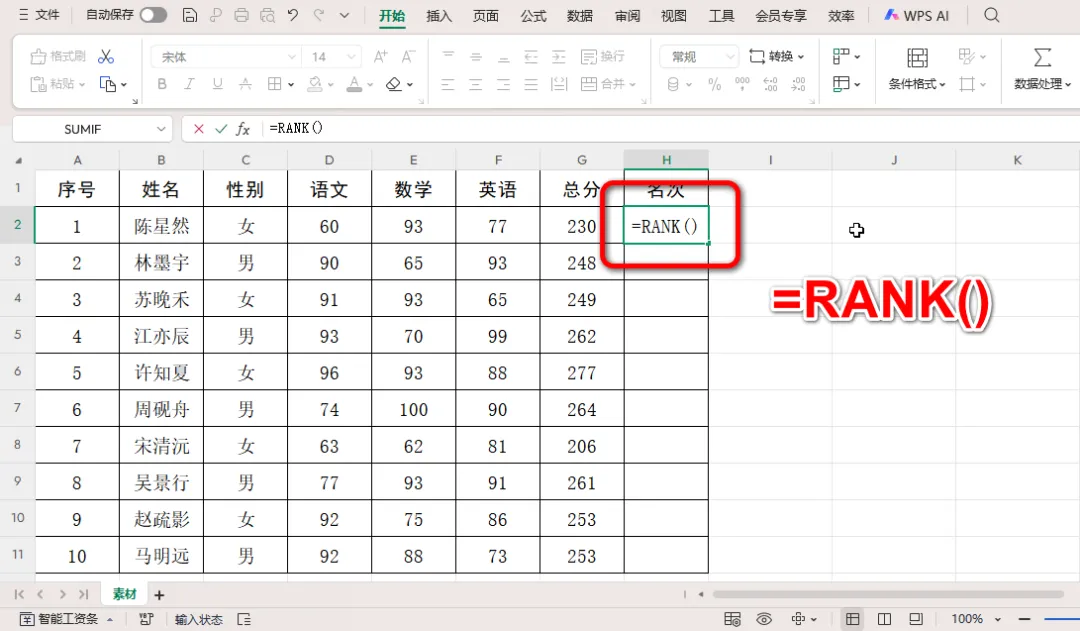The height and width of the screenshot is (631, 1080).
Task: Expand the quick access toolbar dropdown
Action: click(344, 14)
